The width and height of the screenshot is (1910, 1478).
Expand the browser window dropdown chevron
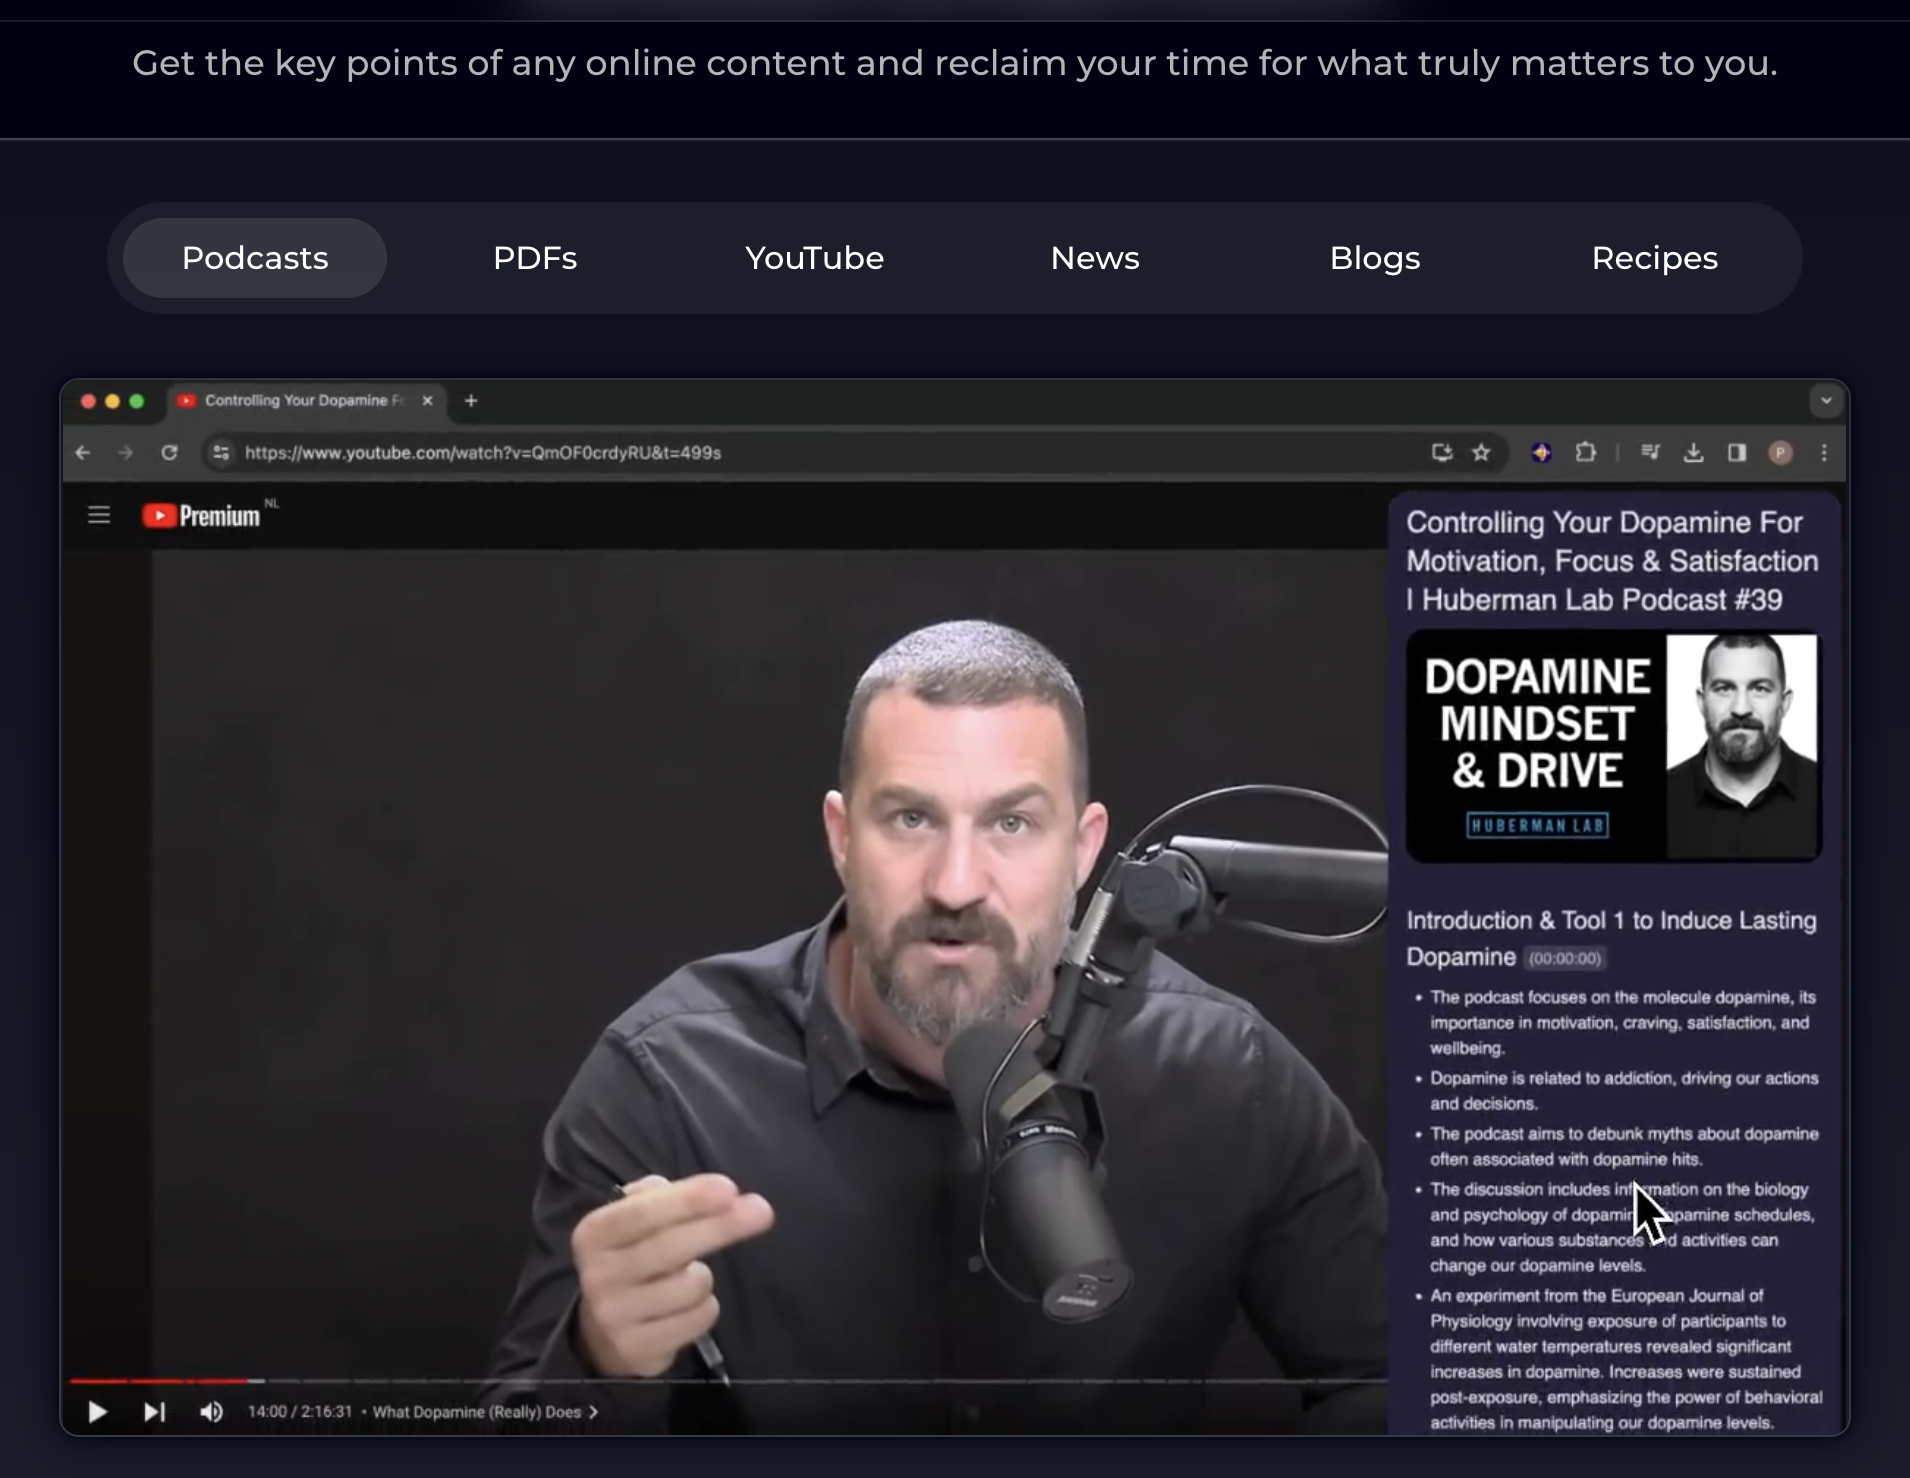pos(1826,401)
